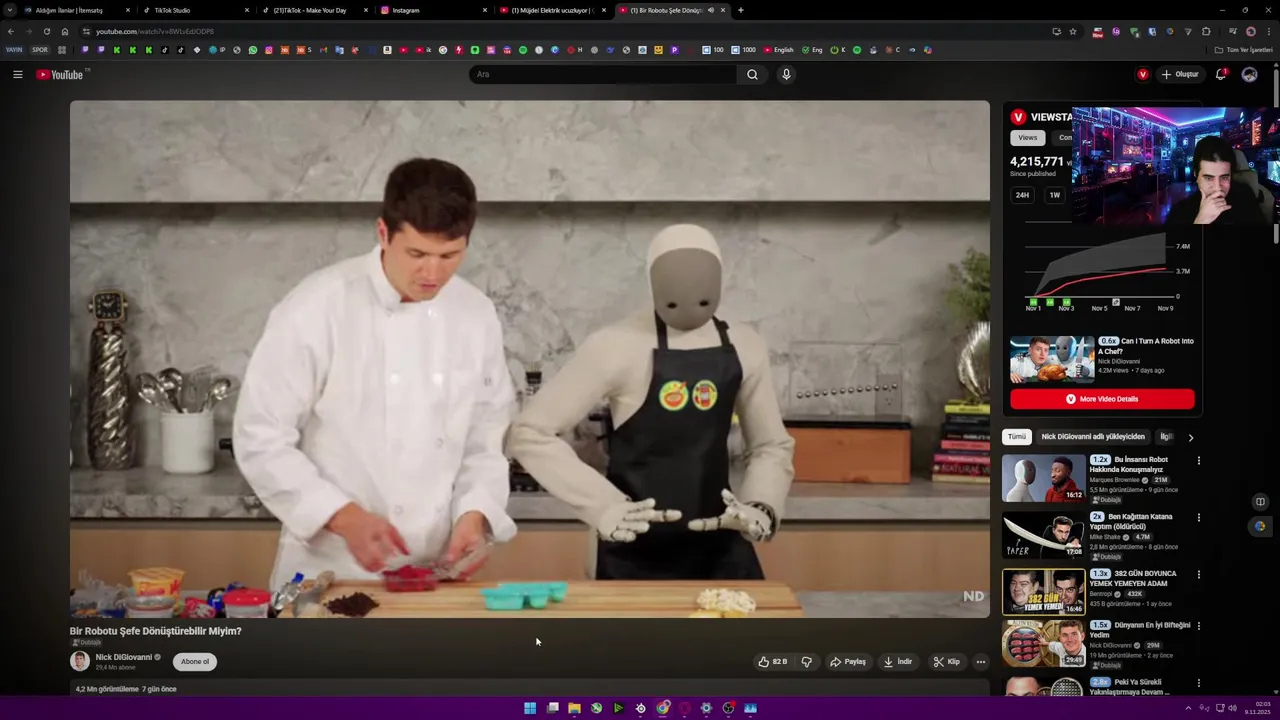
Task: Open the 'English' bookmark
Action: 778,50
